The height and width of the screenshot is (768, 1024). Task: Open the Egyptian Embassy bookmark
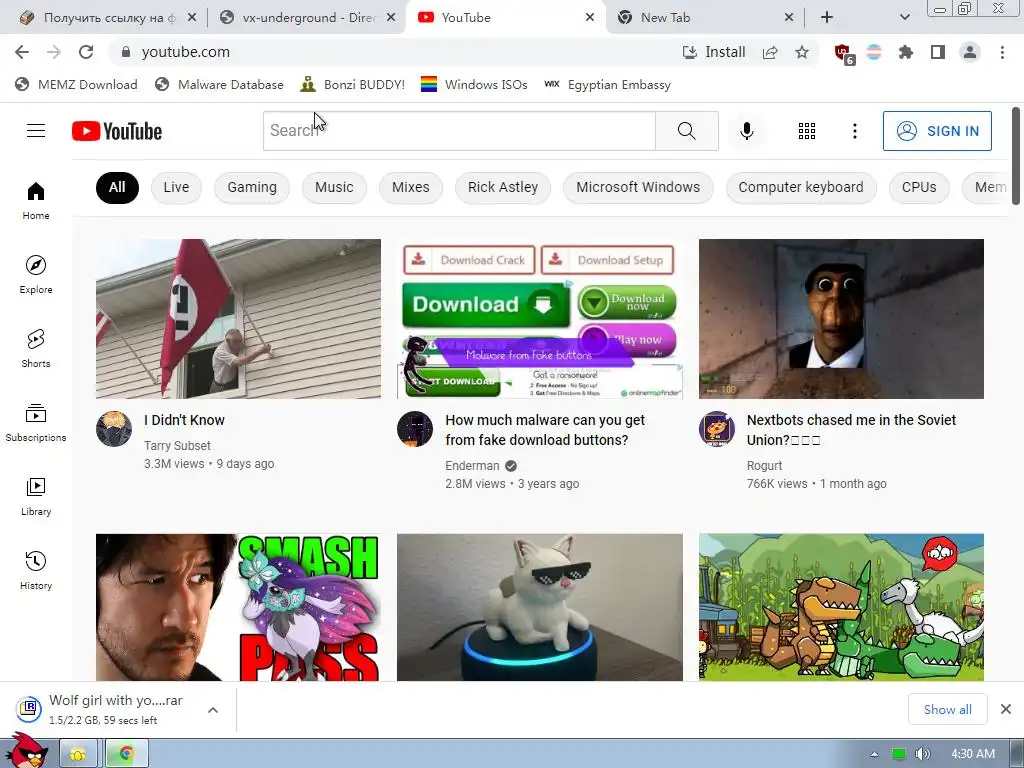point(607,84)
